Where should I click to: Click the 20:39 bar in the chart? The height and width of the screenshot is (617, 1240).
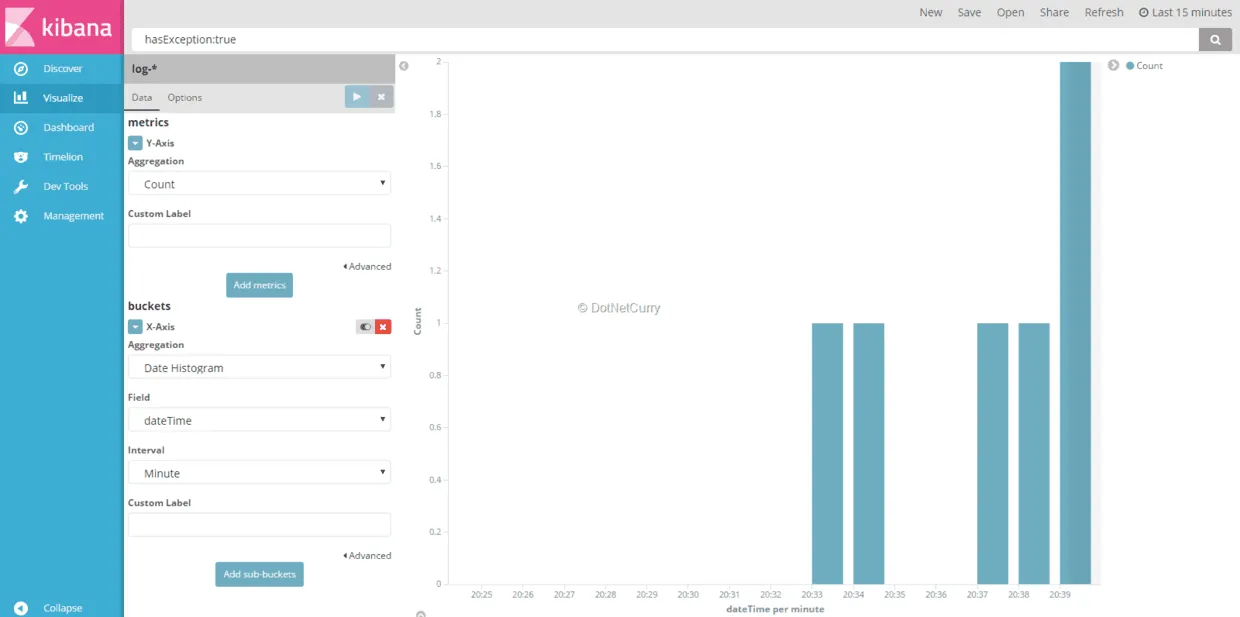coord(1075,323)
